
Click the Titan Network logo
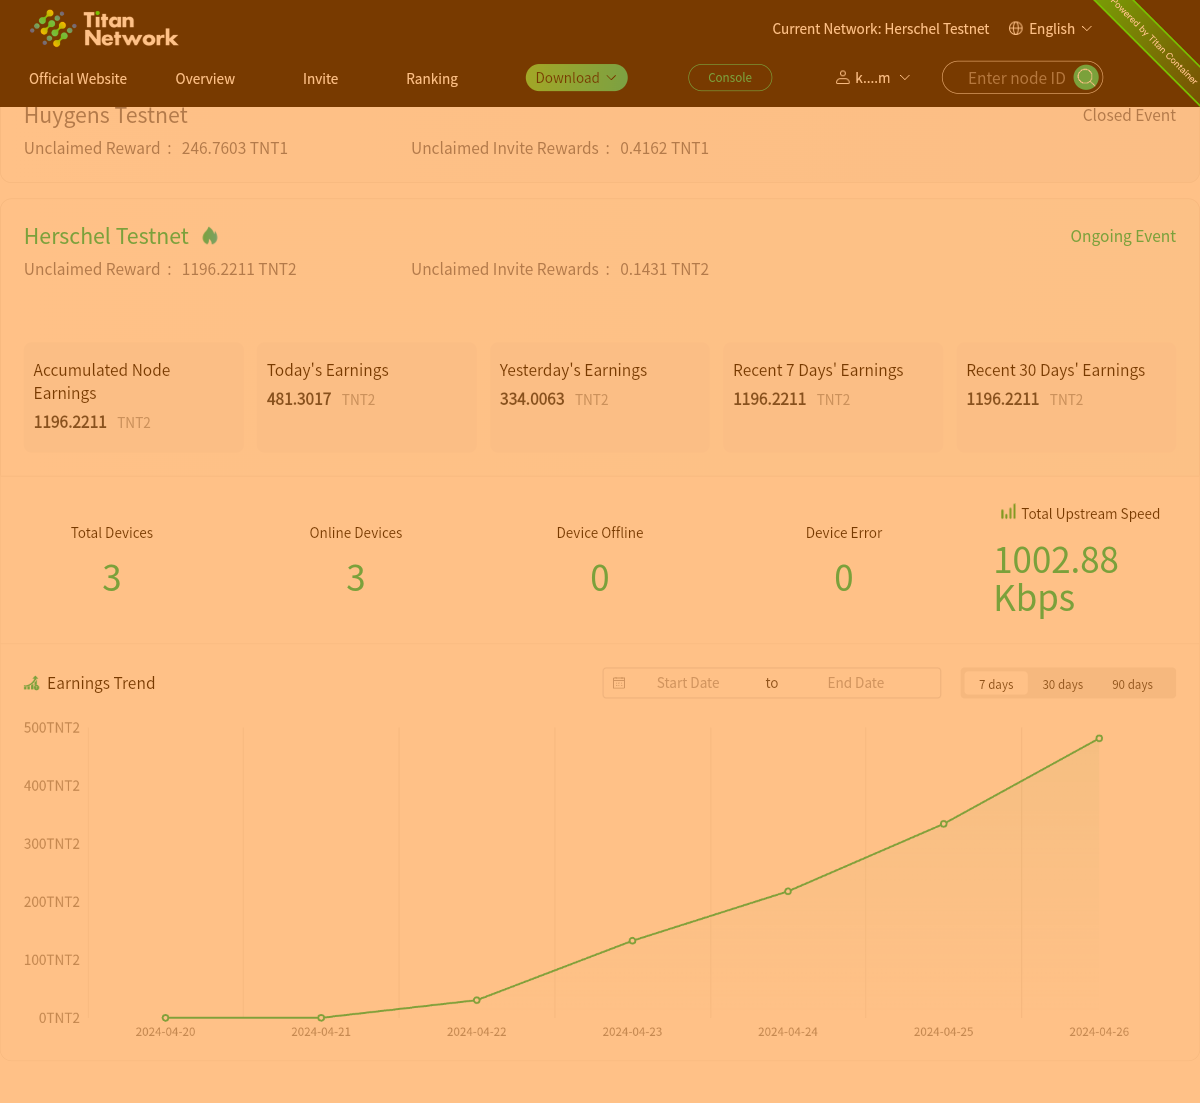(104, 29)
